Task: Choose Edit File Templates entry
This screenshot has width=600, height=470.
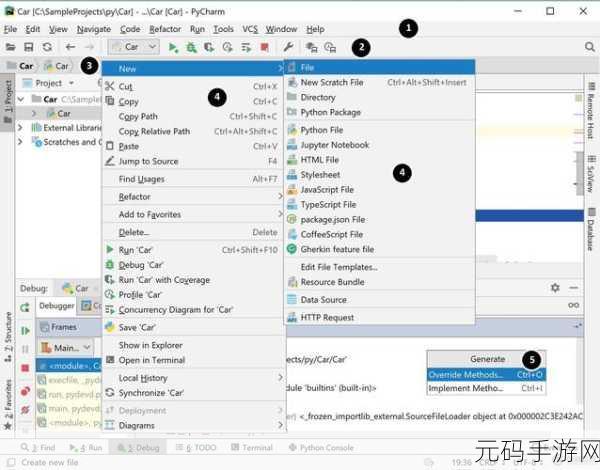Action: 379,267
